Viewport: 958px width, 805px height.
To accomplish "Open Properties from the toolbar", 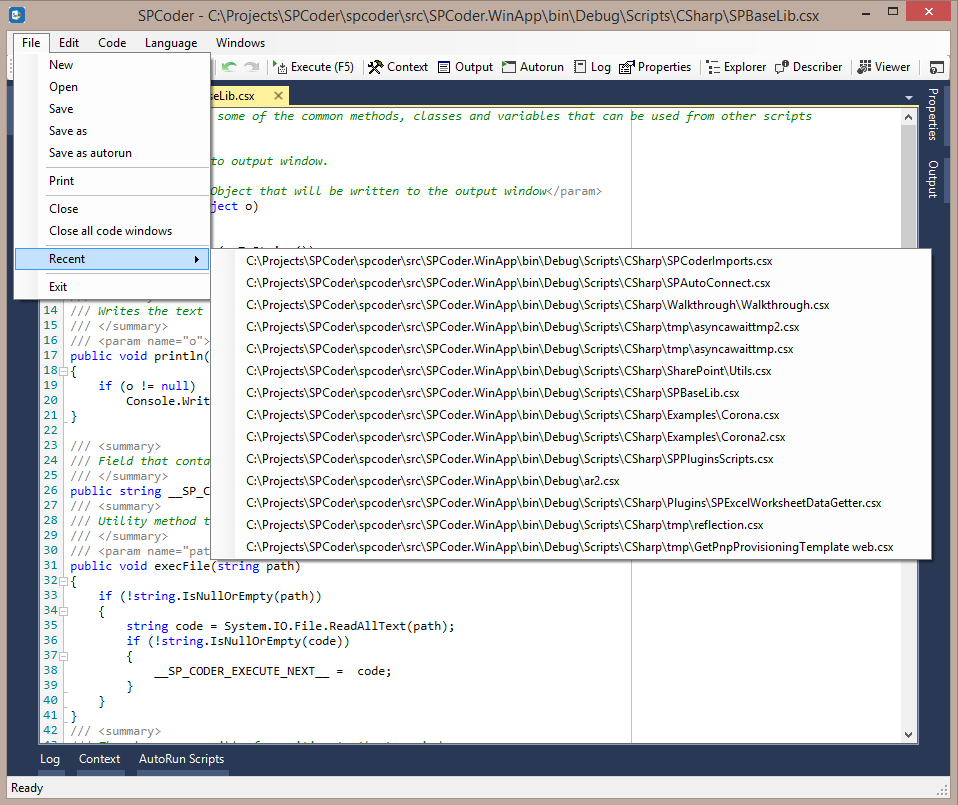I will (655, 67).
